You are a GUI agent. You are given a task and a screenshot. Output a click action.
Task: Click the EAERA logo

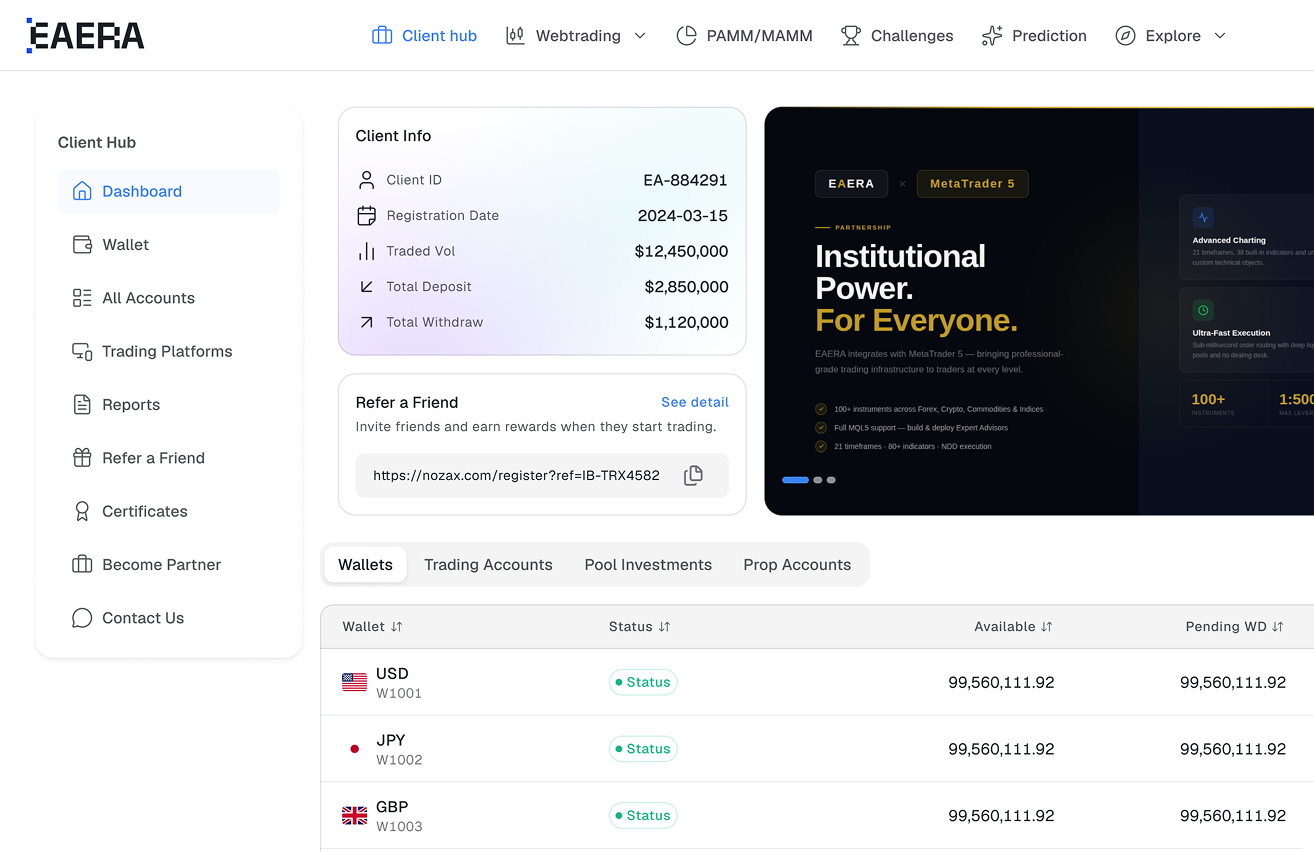click(x=85, y=35)
